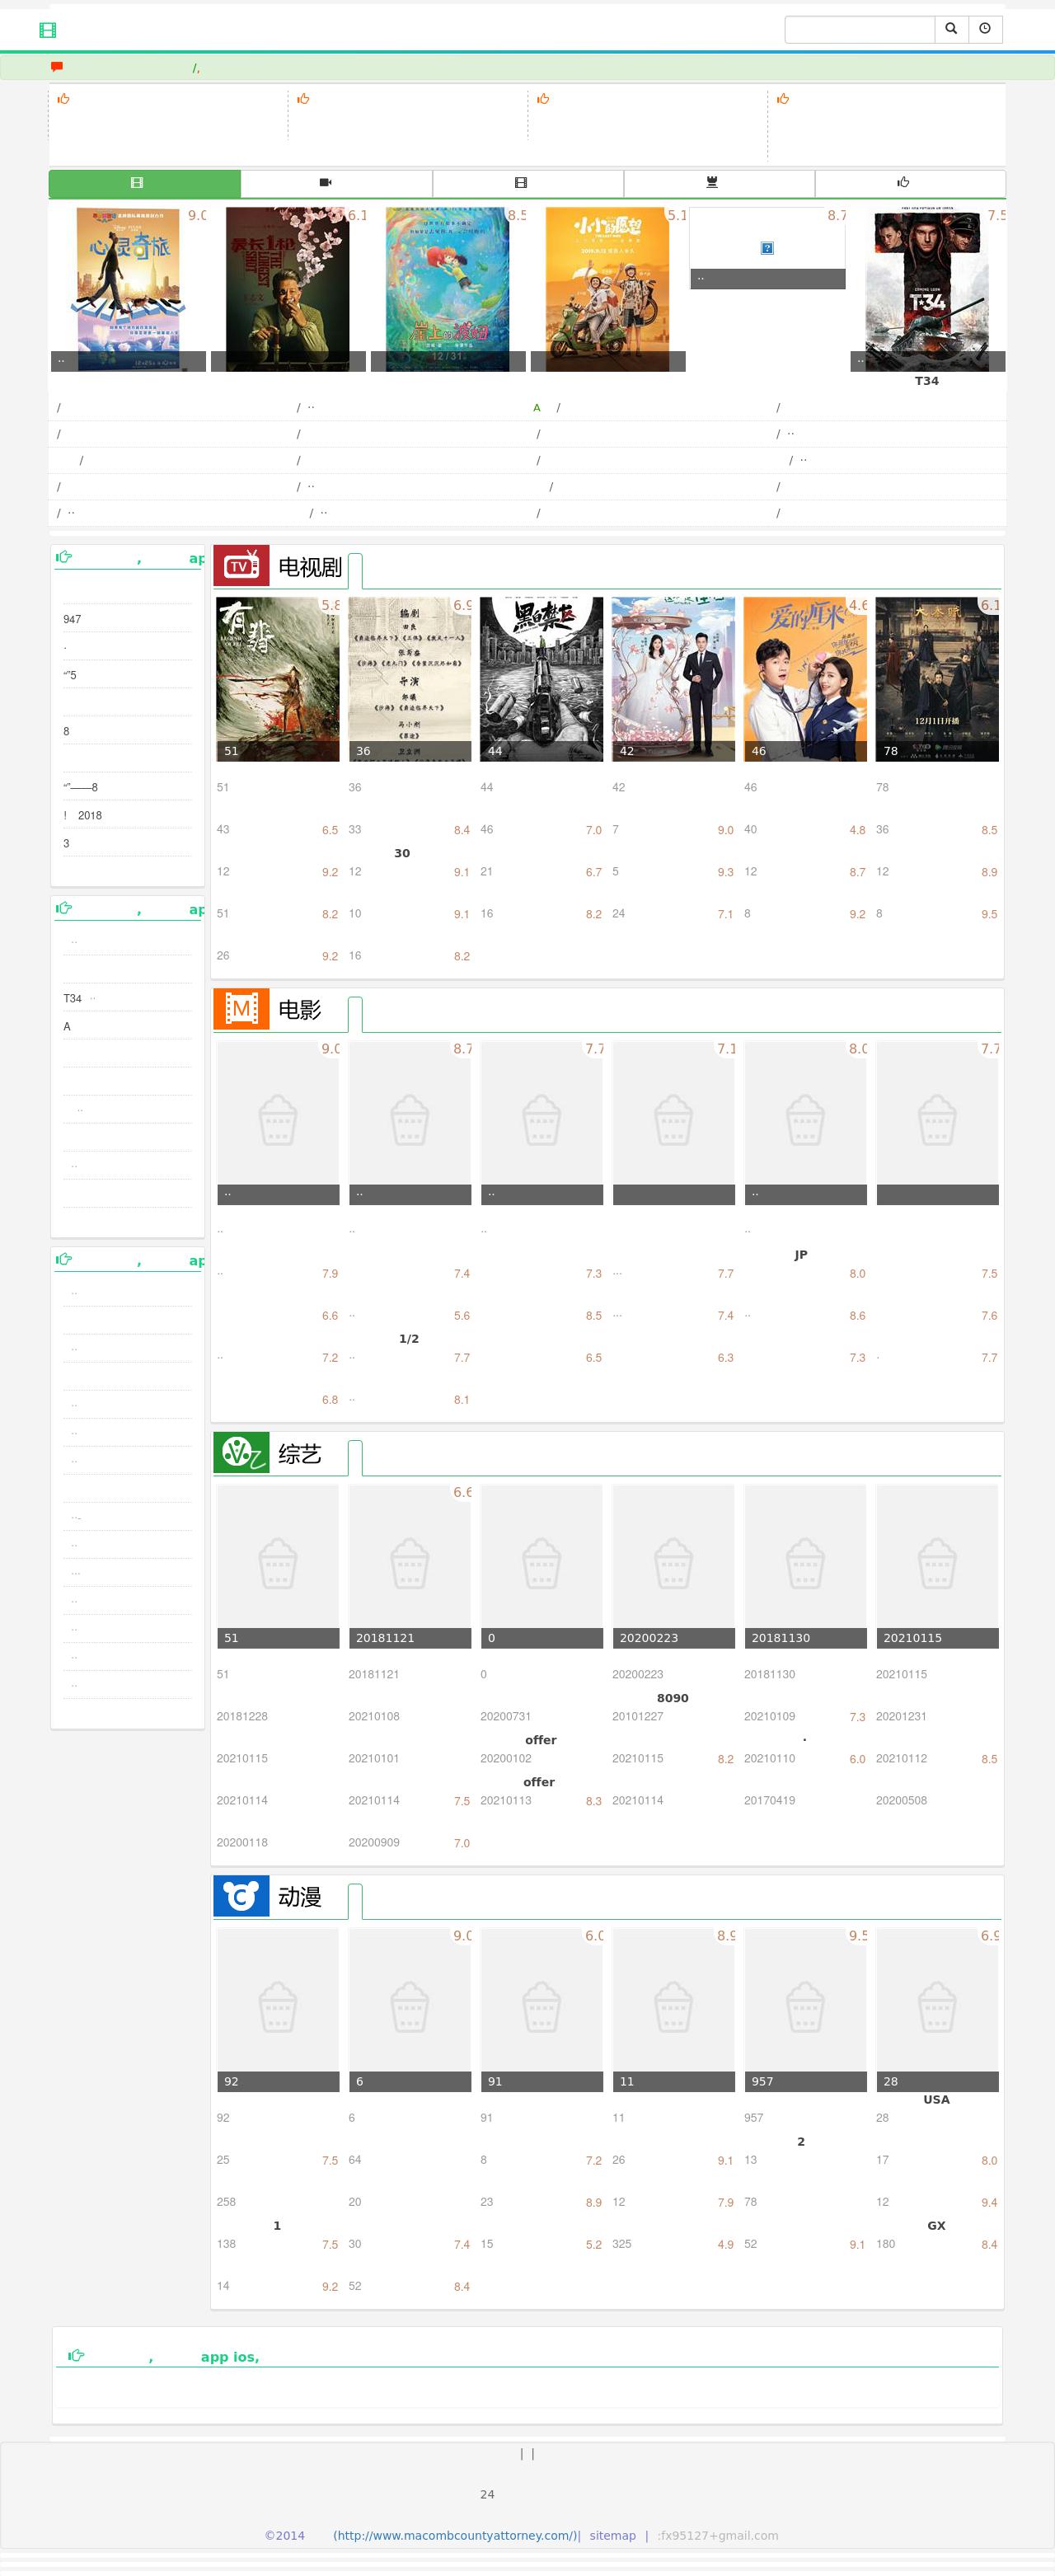Screen dimensions: 1055x2576
Task: Open anime placeholder labeled 28
Action: [937, 2009]
